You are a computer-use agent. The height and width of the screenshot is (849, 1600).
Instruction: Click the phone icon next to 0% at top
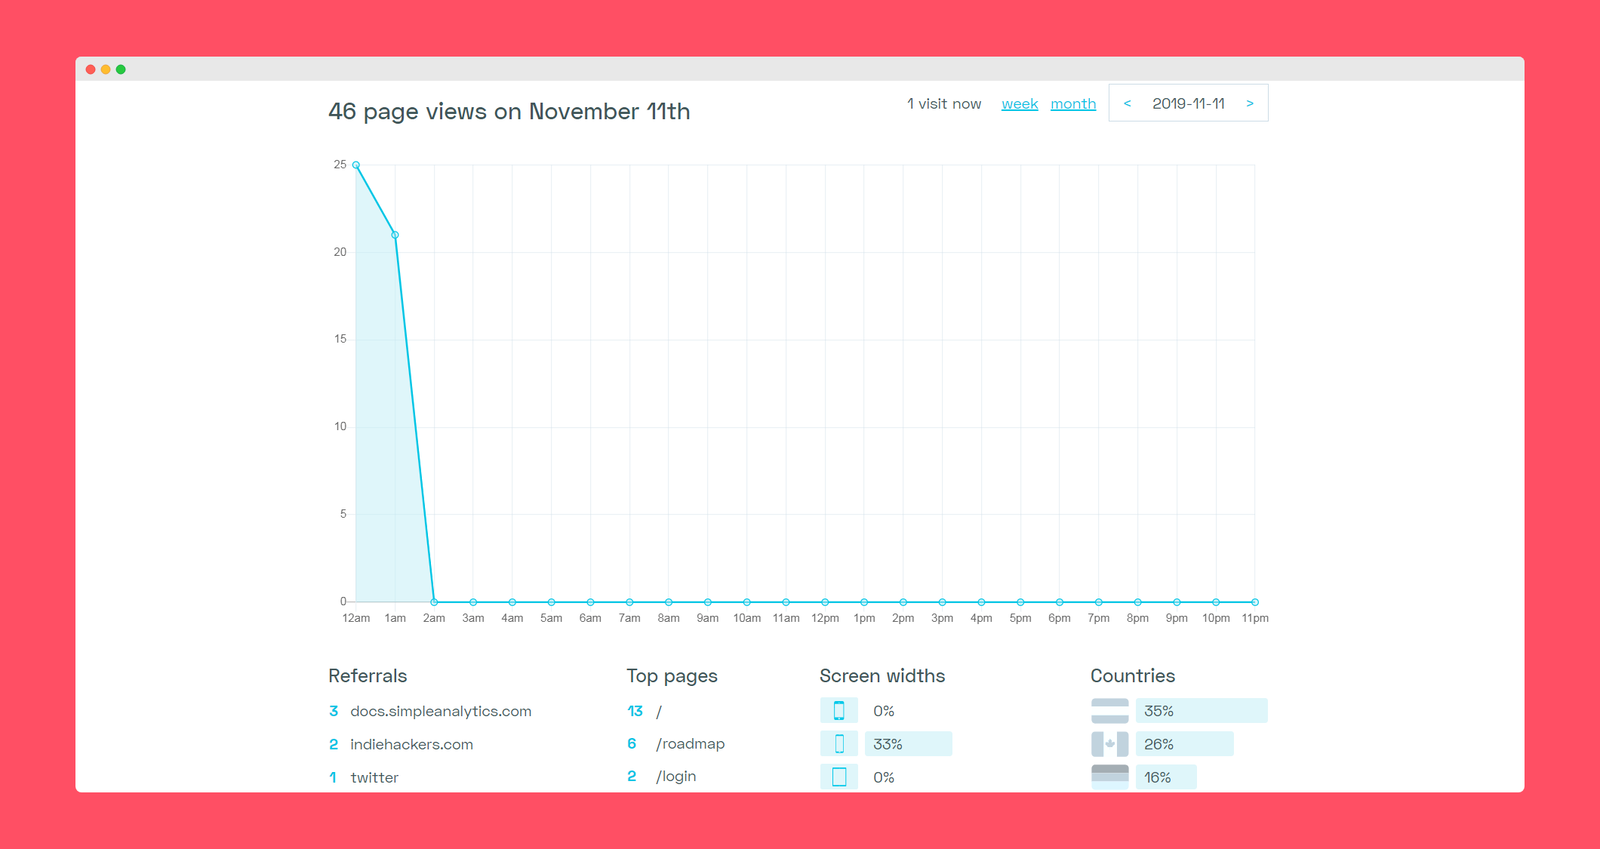[x=839, y=711]
